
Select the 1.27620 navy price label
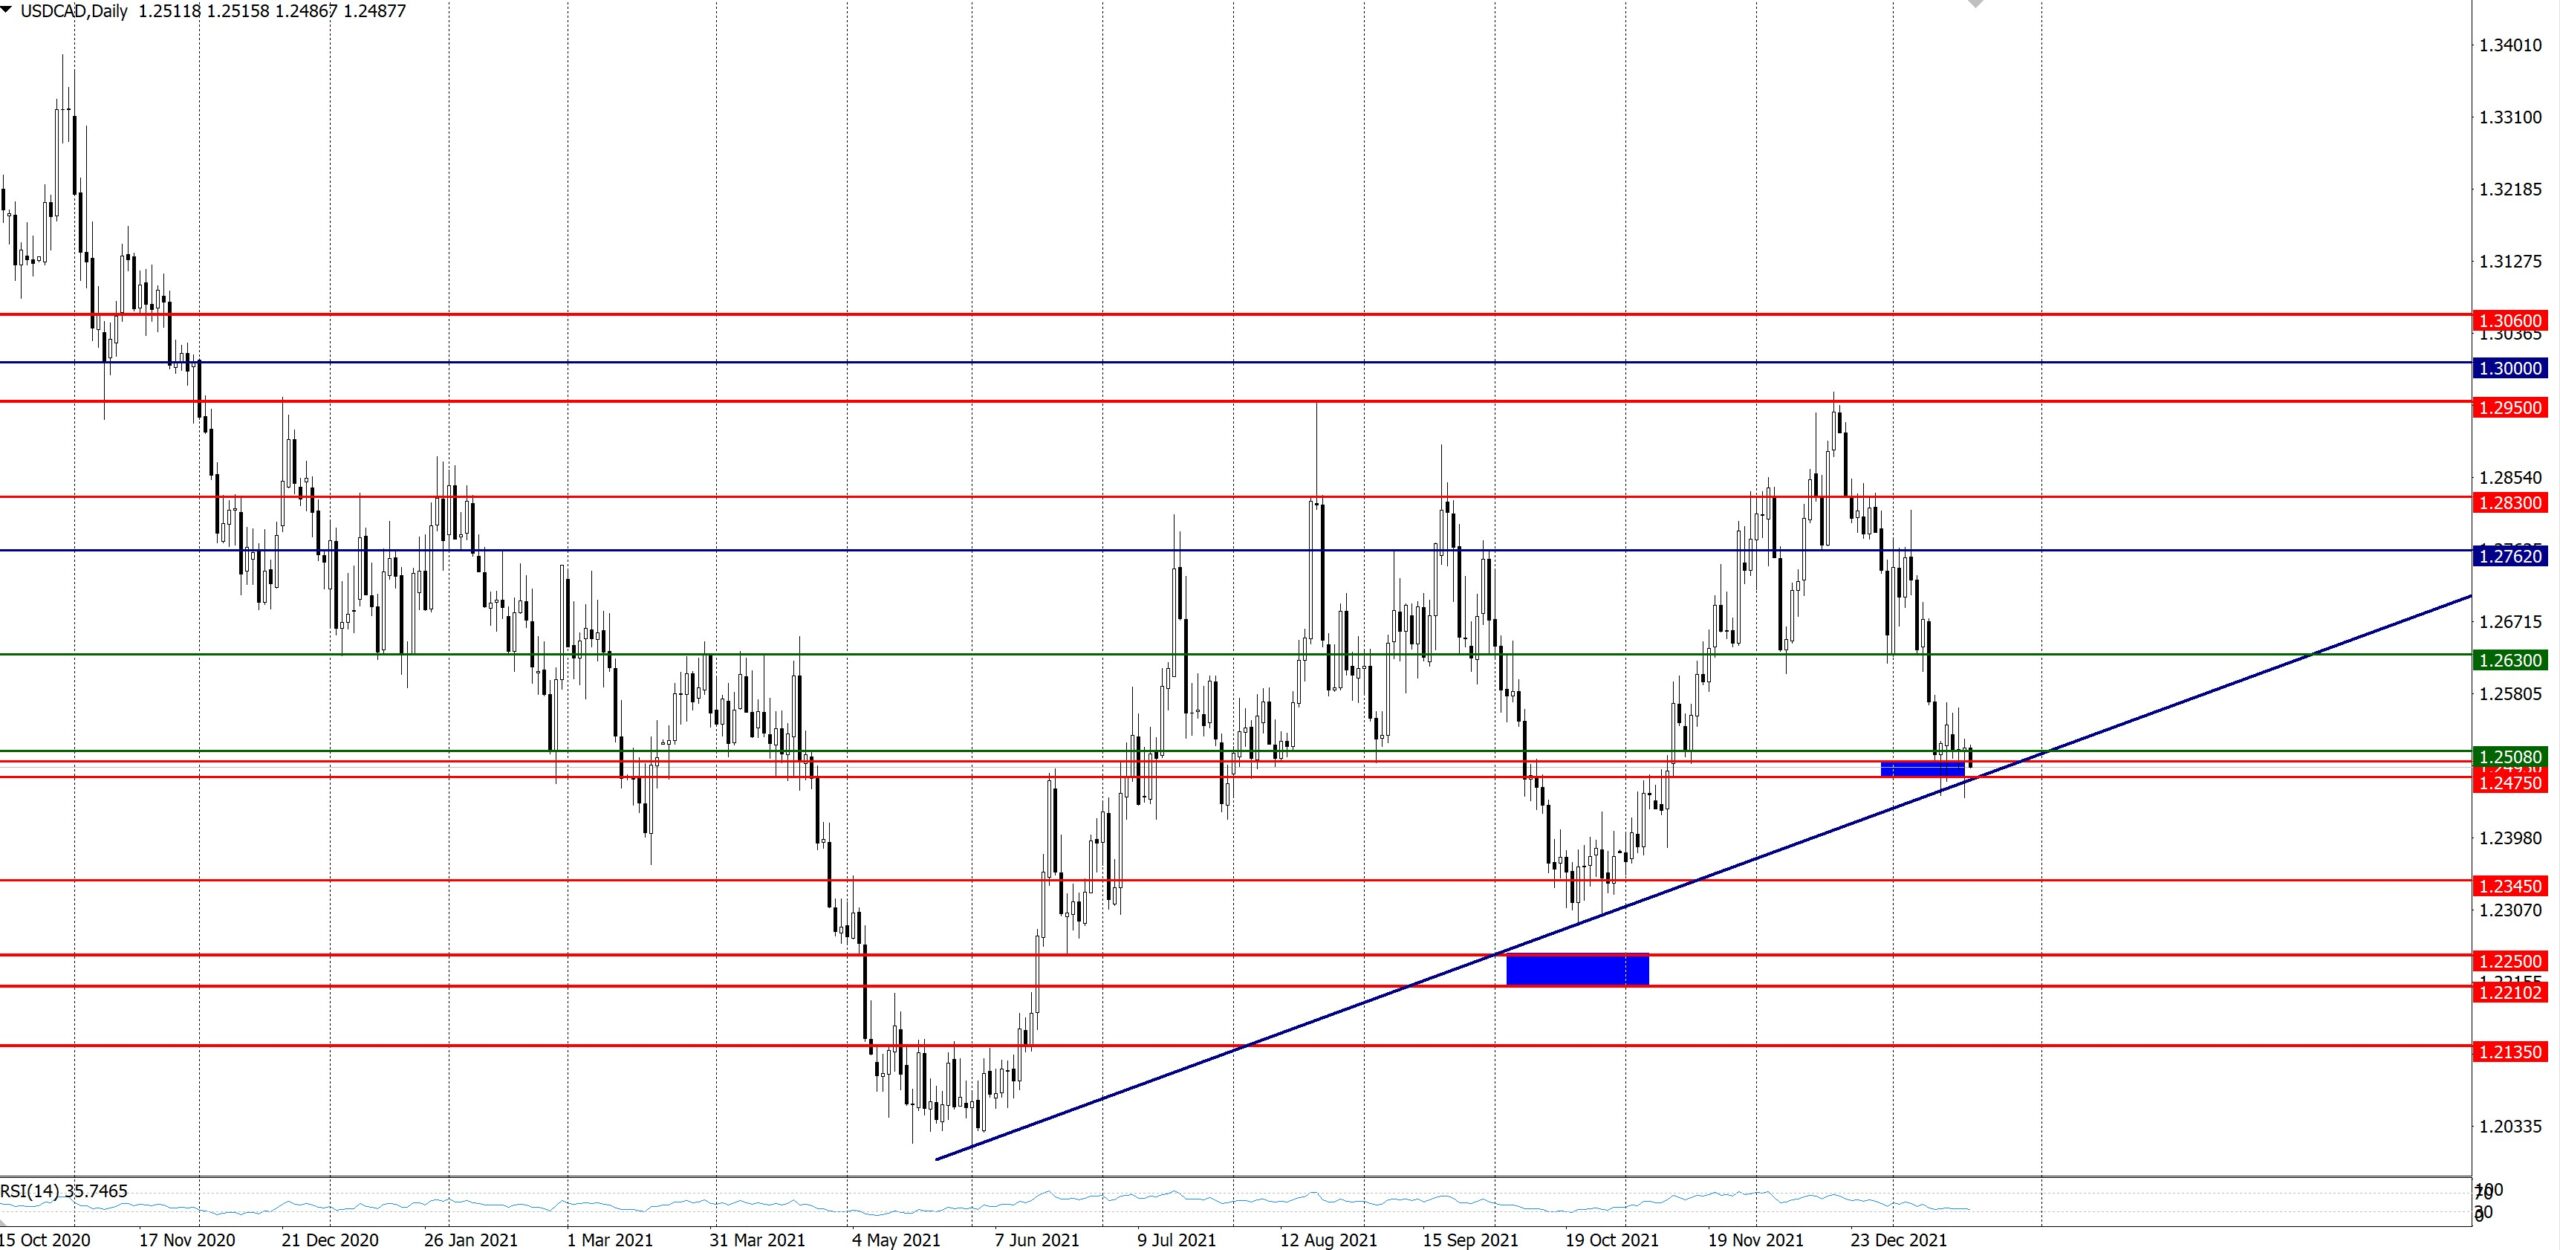[2510, 556]
